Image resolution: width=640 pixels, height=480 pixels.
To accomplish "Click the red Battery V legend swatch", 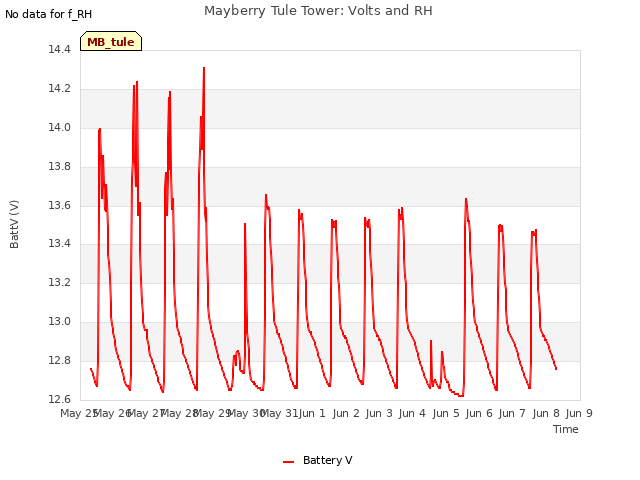I will pyautogui.click(x=289, y=462).
